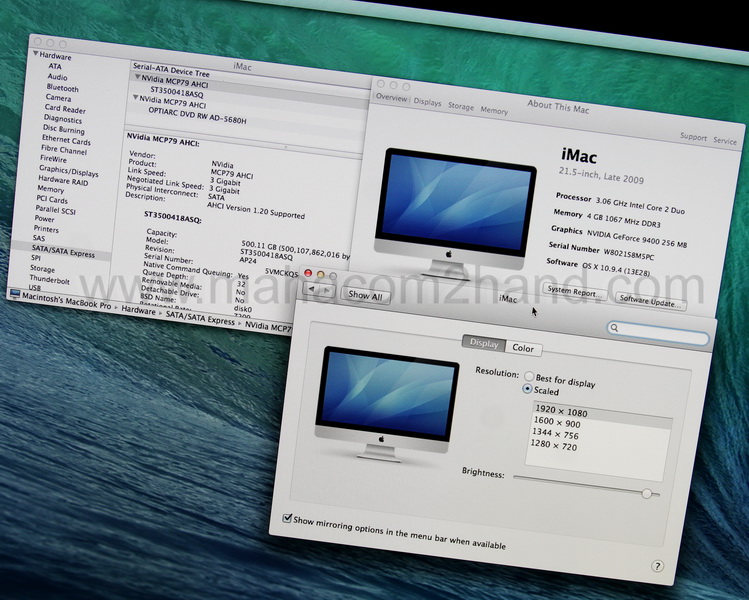Select Best for display resolution option
This screenshot has width=749, height=600.
(x=529, y=376)
